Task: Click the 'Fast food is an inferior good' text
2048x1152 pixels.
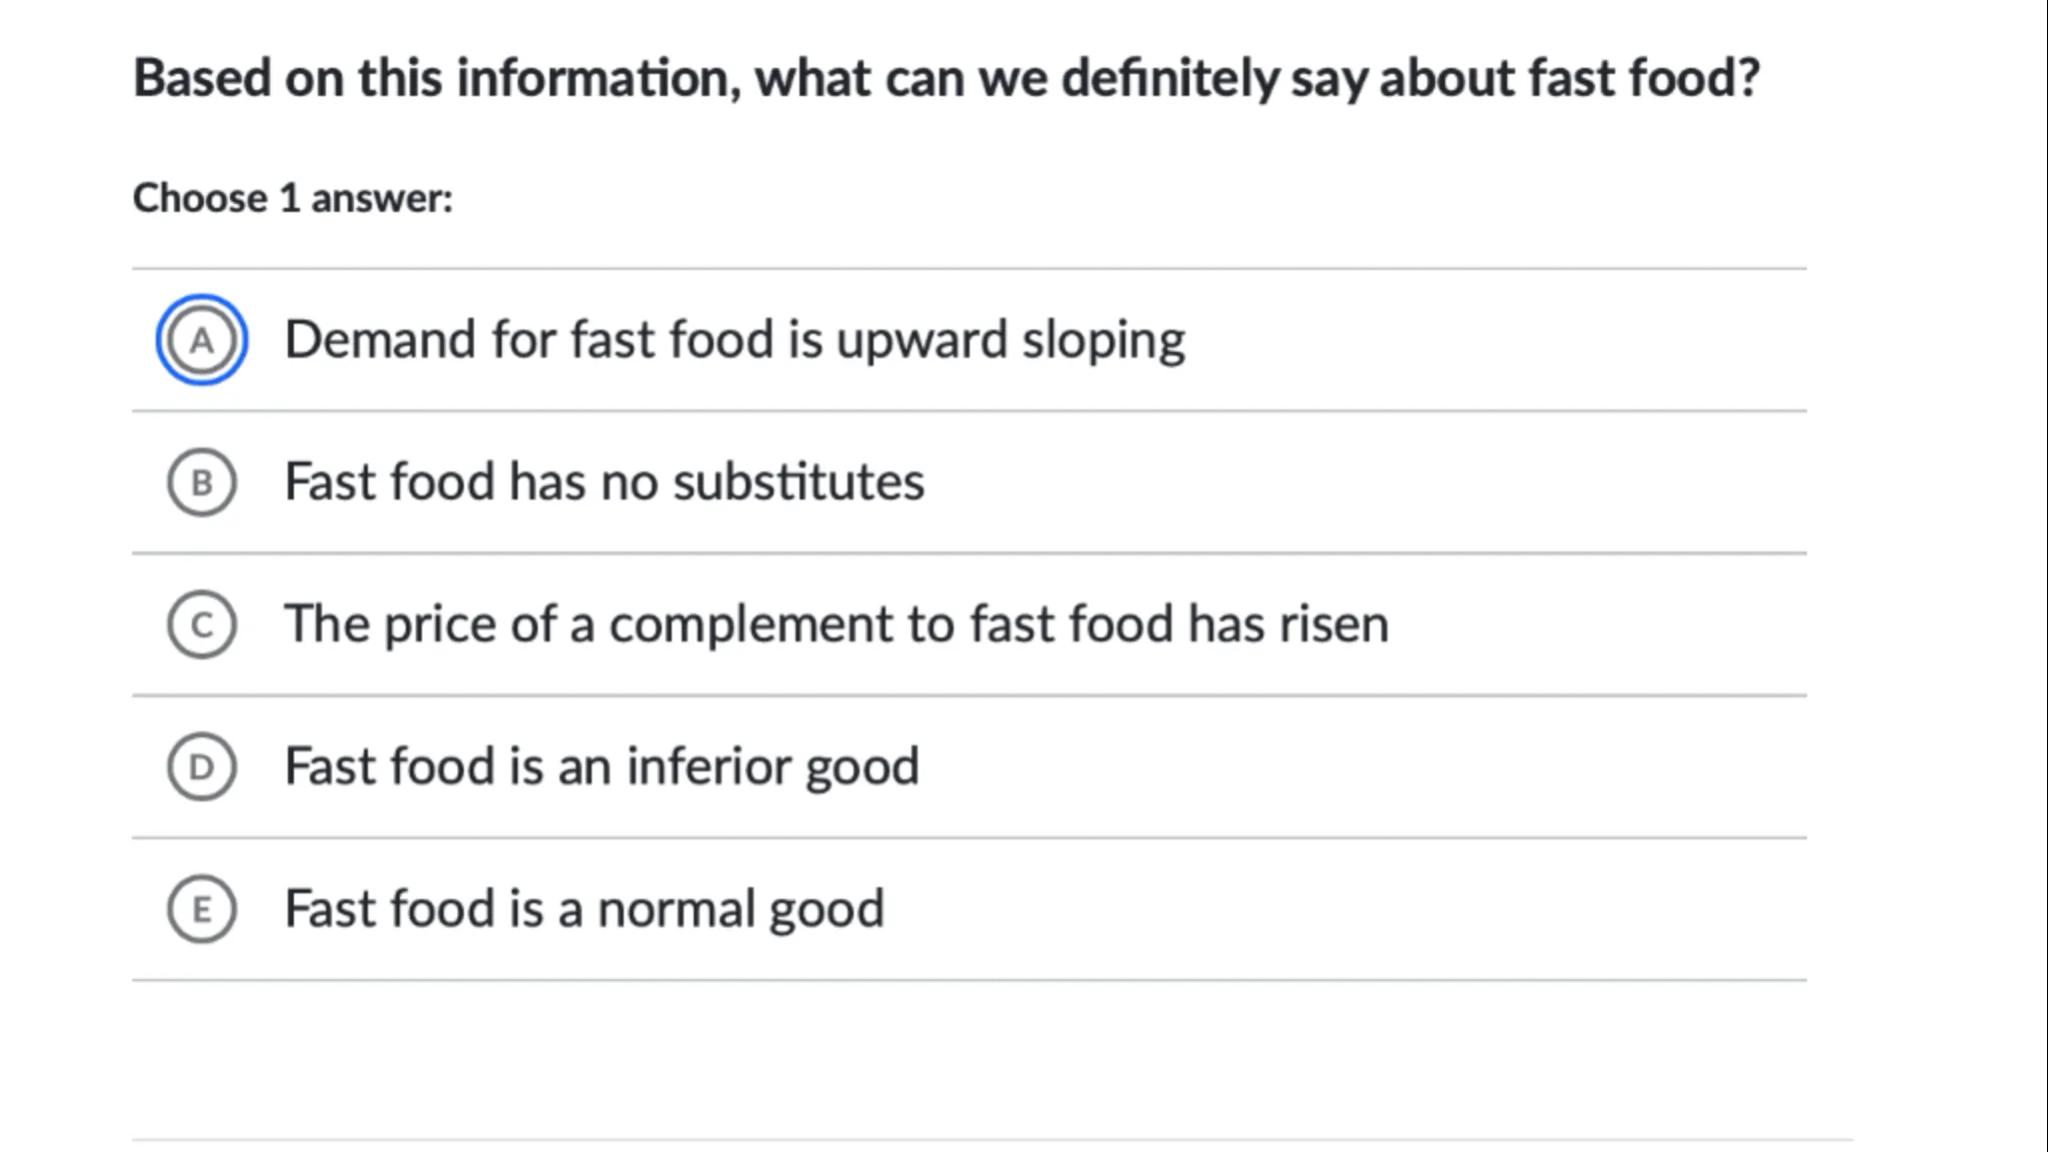Action: click(x=601, y=767)
